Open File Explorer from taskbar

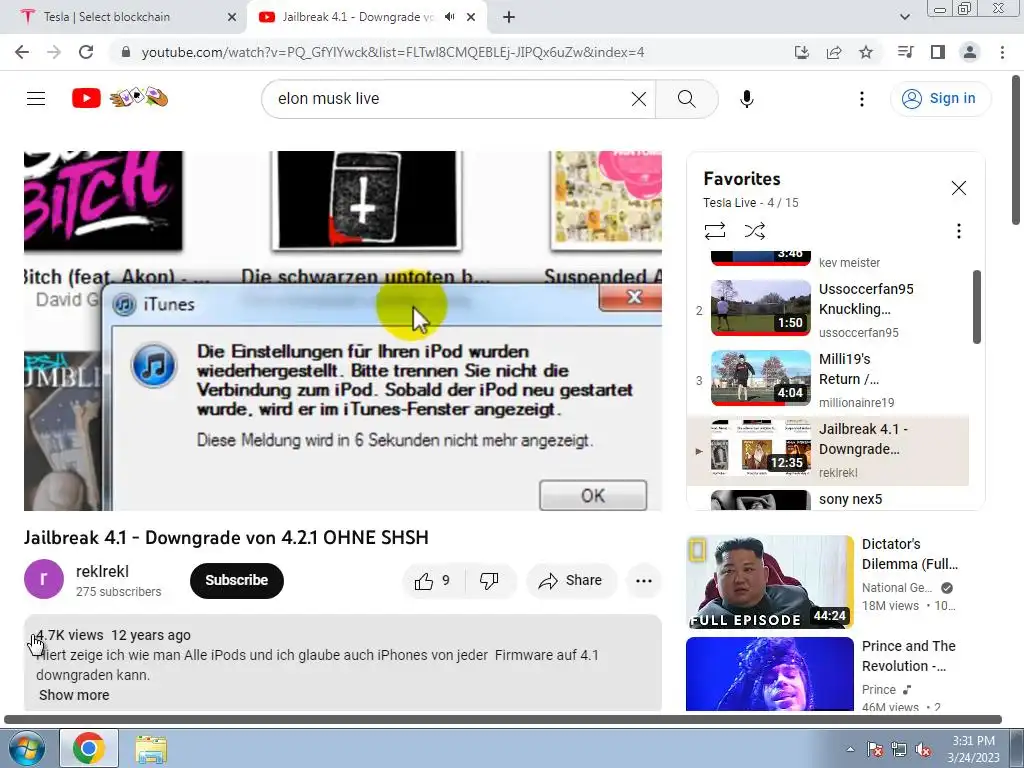[152, 749]
